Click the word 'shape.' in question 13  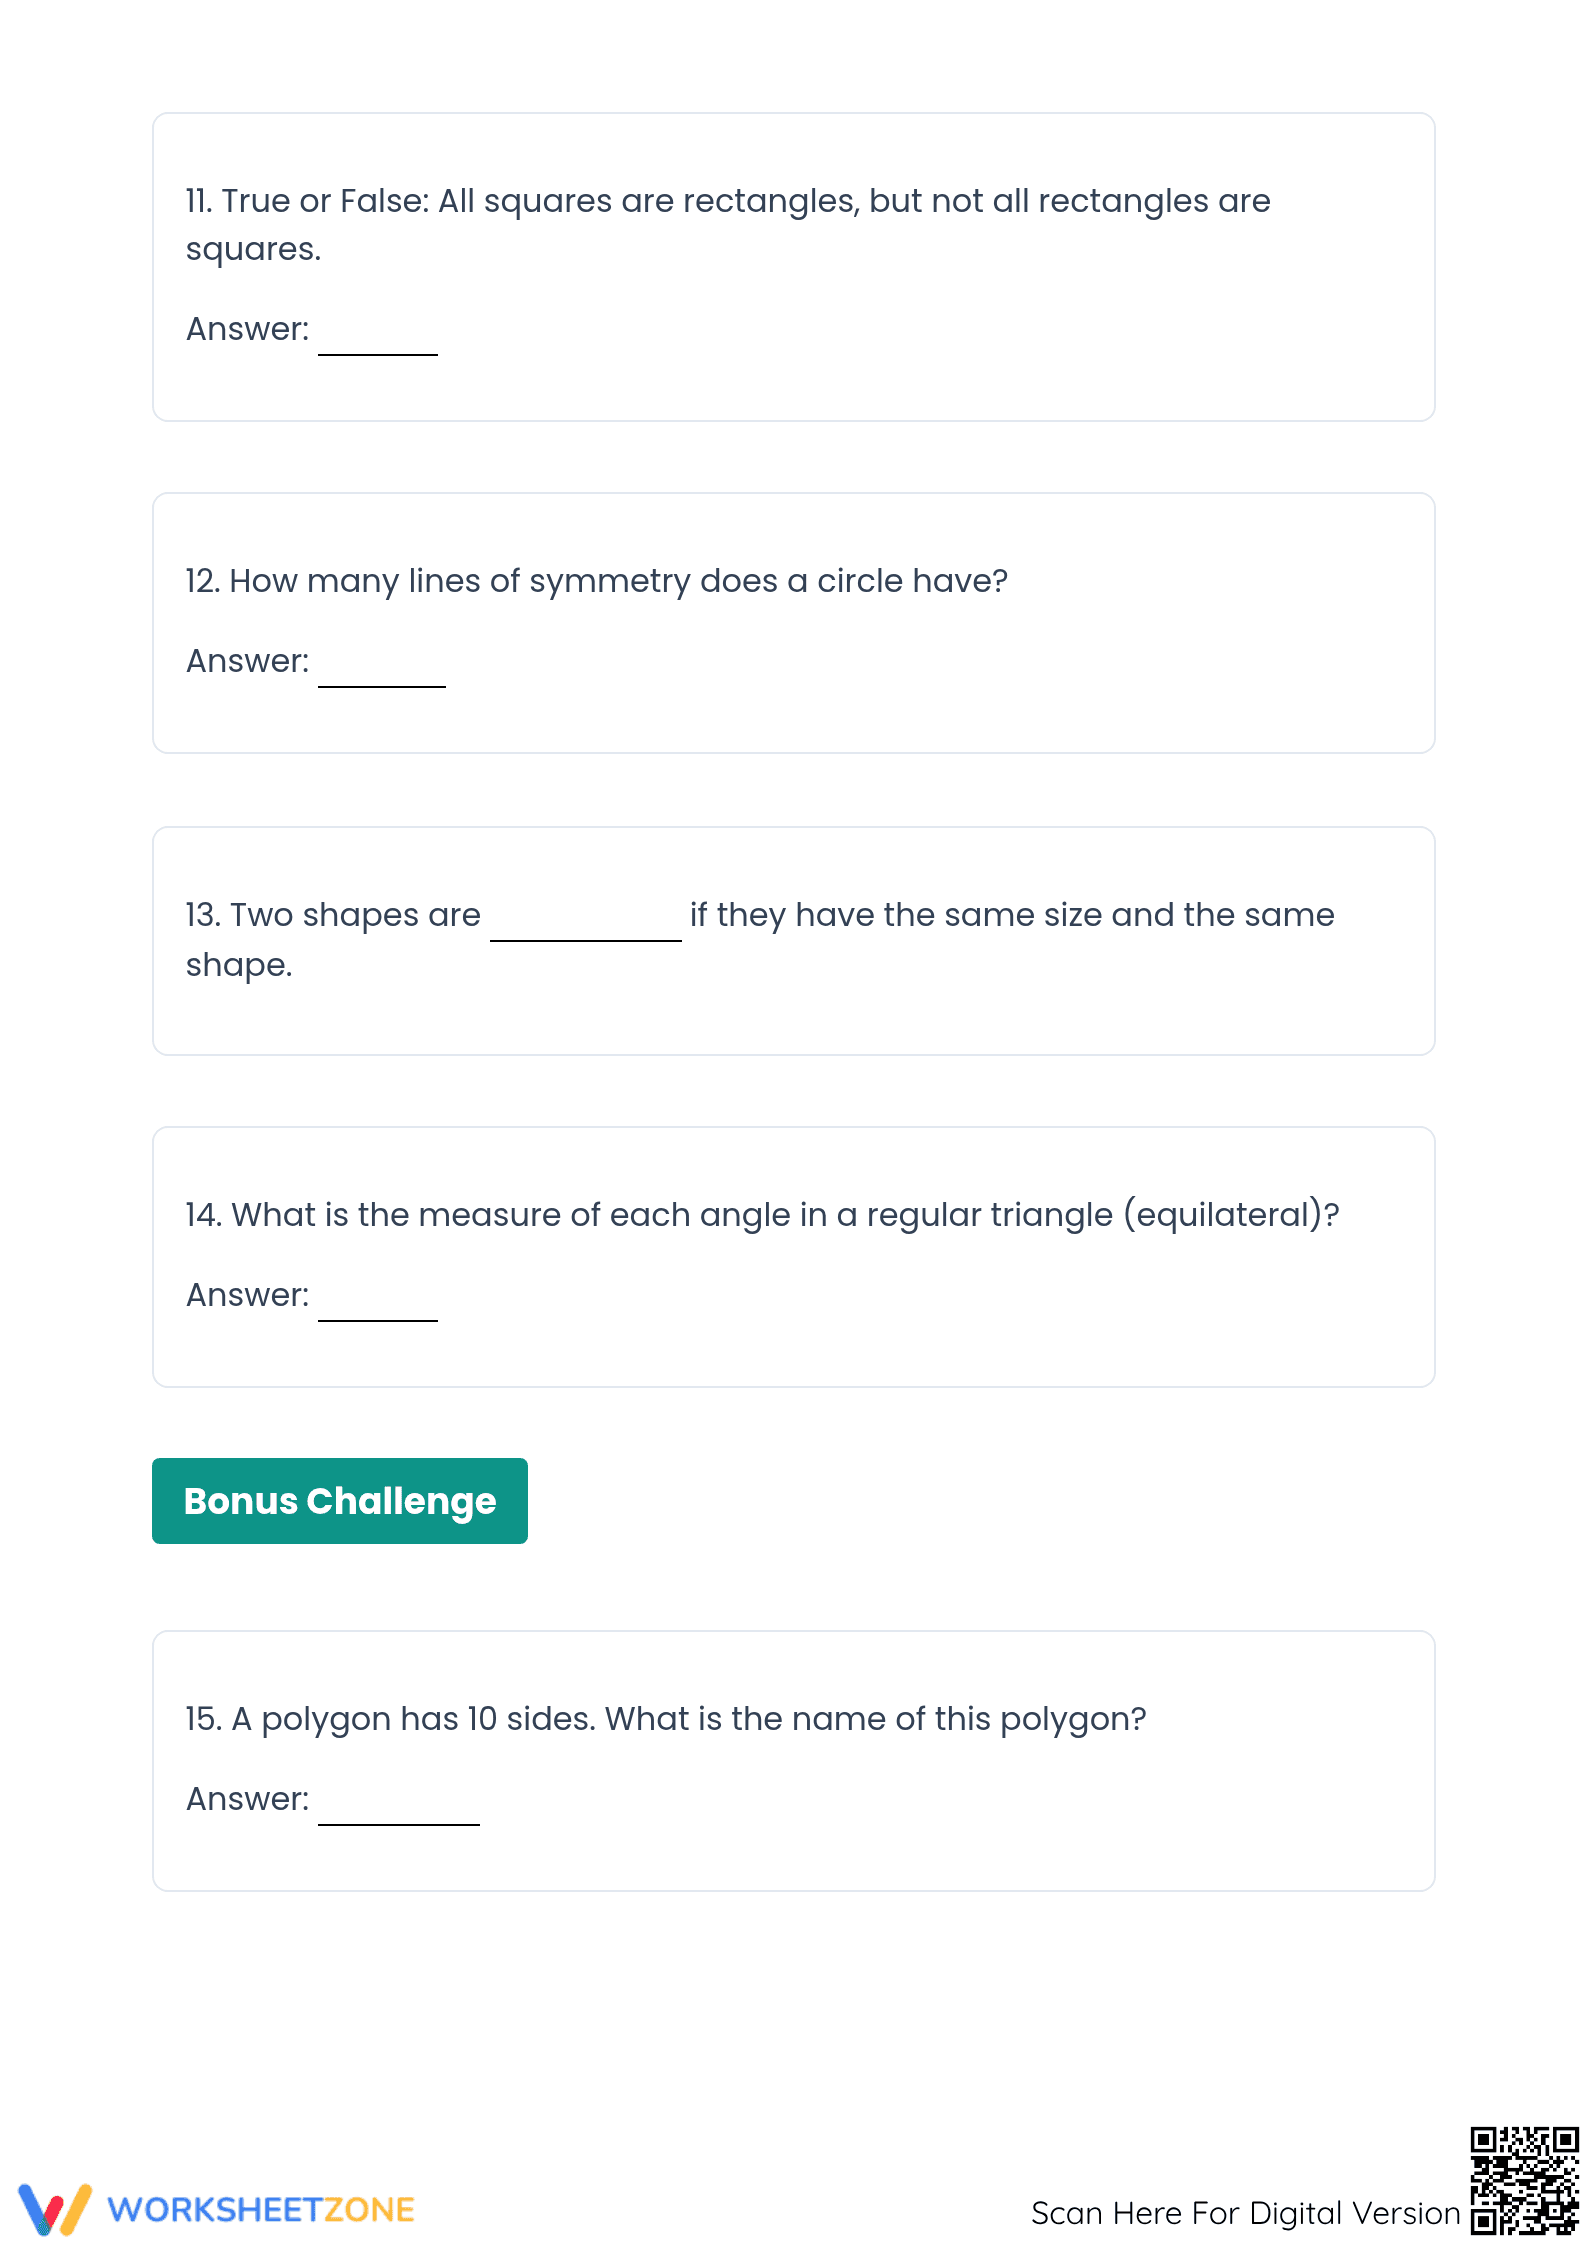coord(239,966)
